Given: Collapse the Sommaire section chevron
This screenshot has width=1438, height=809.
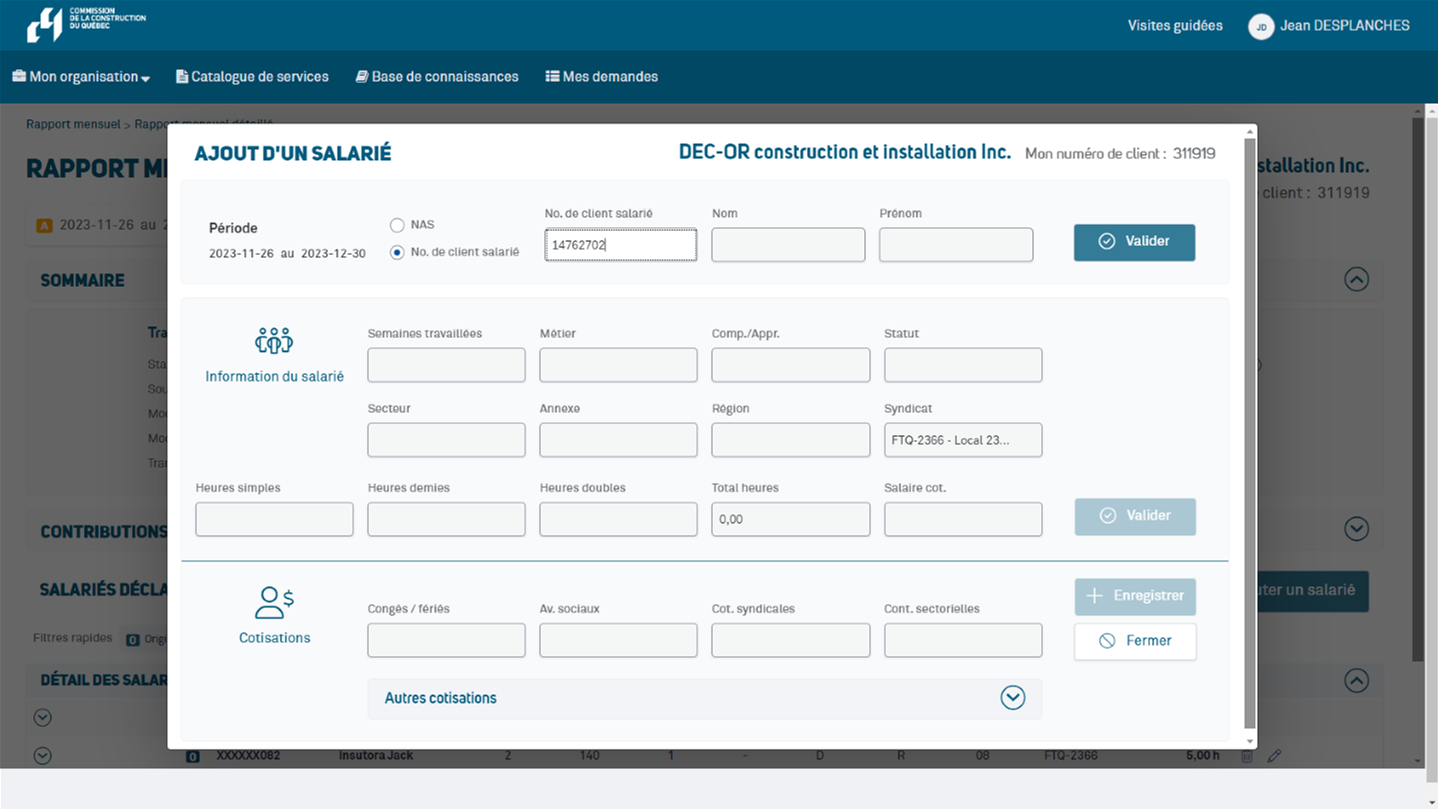Looking at the screenshot, I should 1356,280.
